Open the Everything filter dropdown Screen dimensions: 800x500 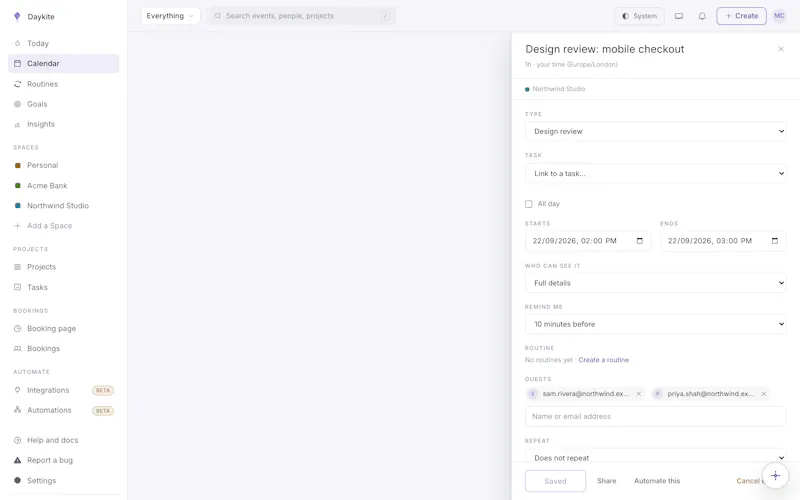pyautogui.click(x=170, y=16)
